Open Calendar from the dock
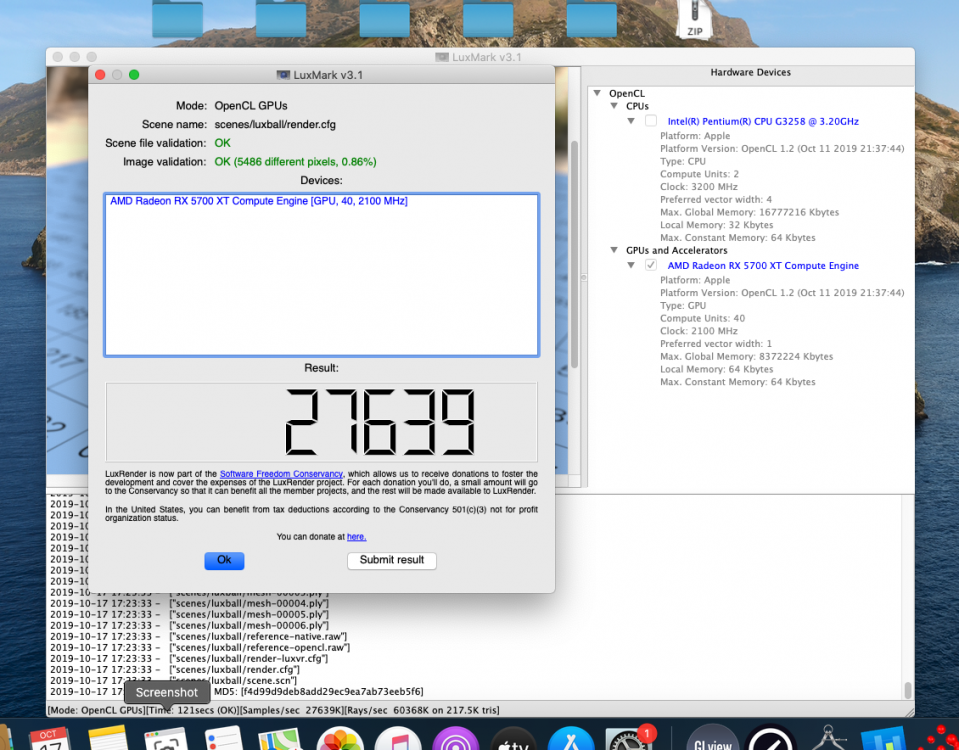Screen dimensions: 959x750 point(49,738)
